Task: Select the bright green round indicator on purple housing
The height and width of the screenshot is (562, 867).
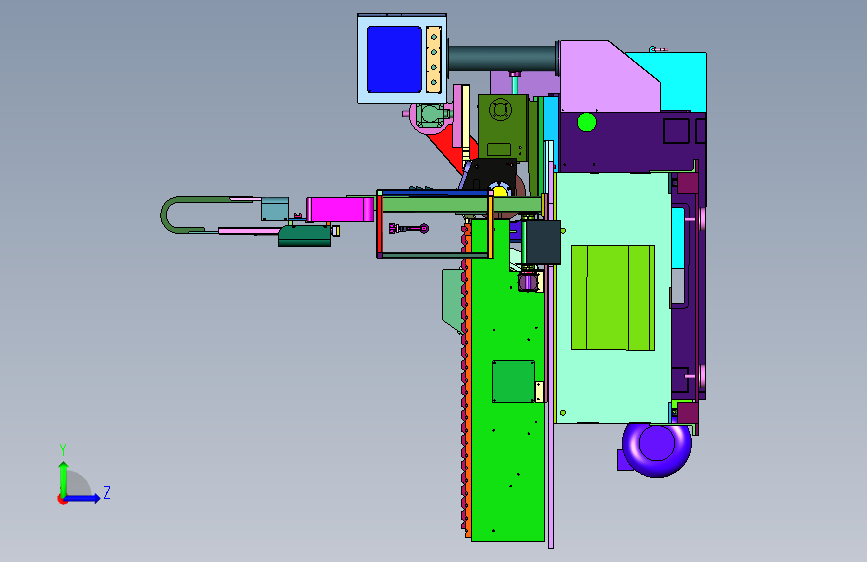Action: tap(587, 122)
